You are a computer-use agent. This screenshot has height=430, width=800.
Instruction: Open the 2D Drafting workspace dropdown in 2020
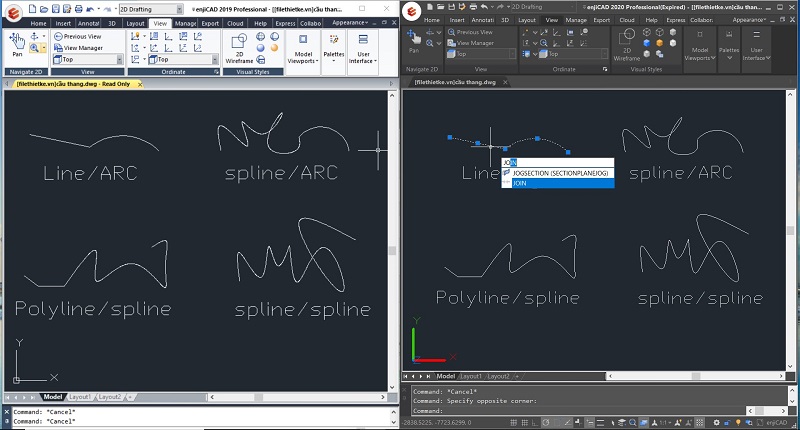pyautogui.click(x=542, y=7)
